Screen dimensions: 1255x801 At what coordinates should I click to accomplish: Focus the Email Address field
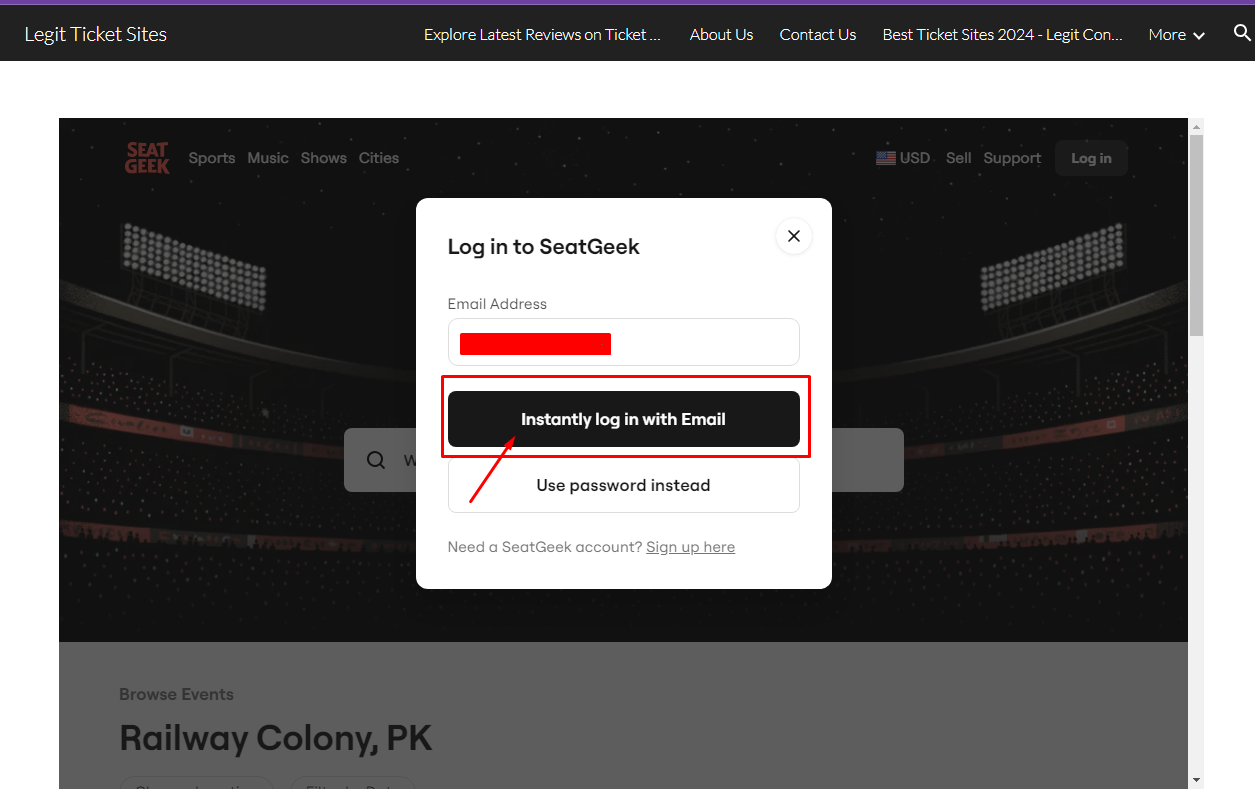[x=624, y=342]
